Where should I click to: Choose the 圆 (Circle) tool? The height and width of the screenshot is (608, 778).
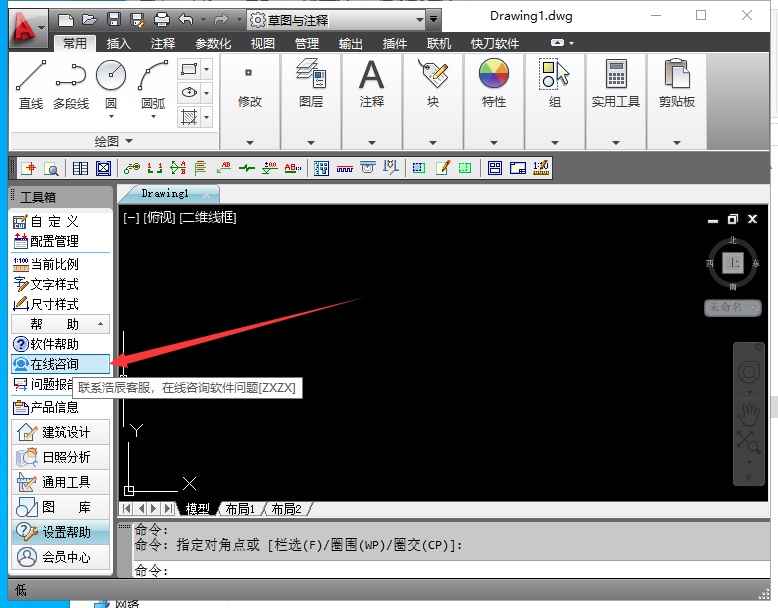point(110,84)
